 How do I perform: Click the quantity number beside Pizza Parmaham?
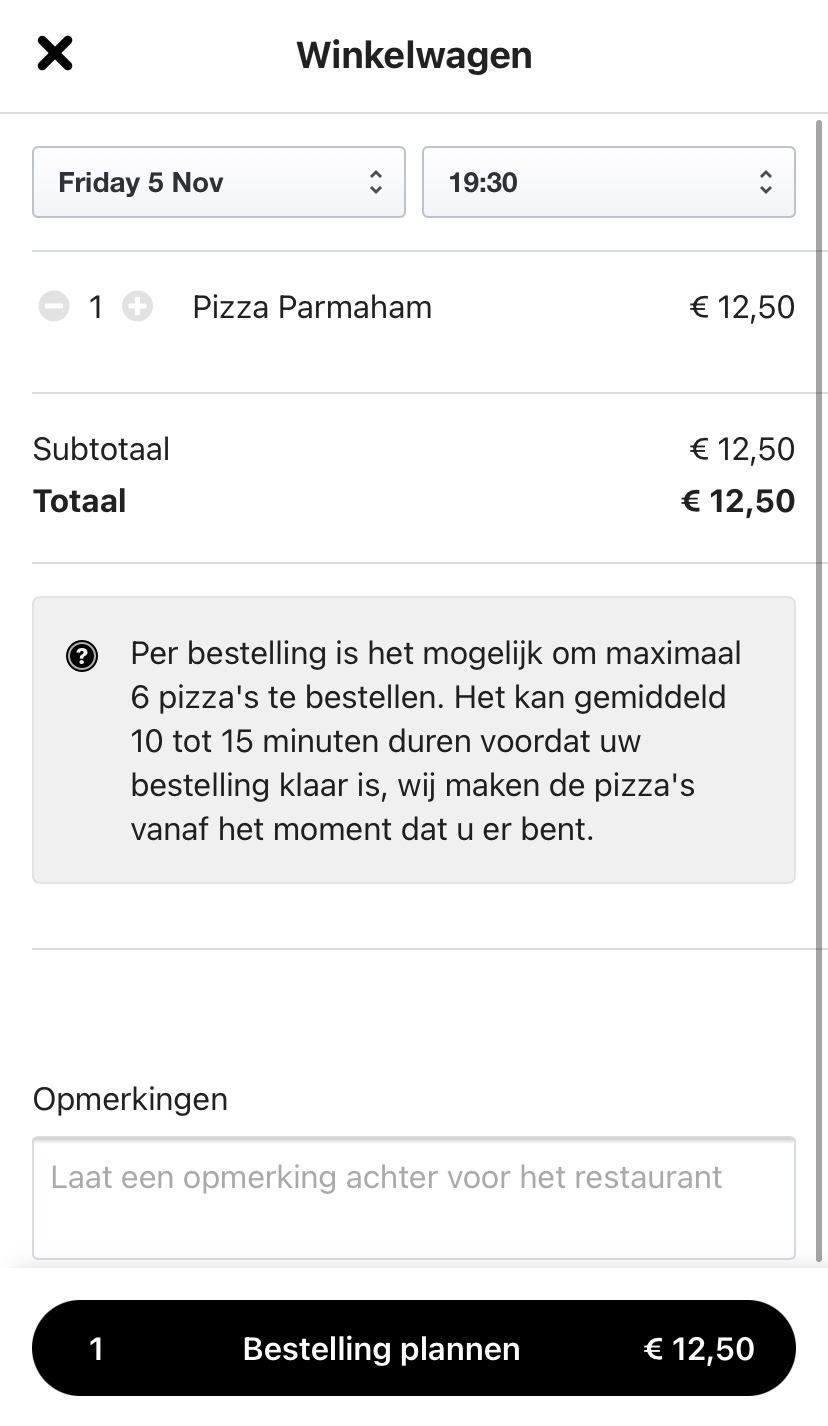click(96, 307)
